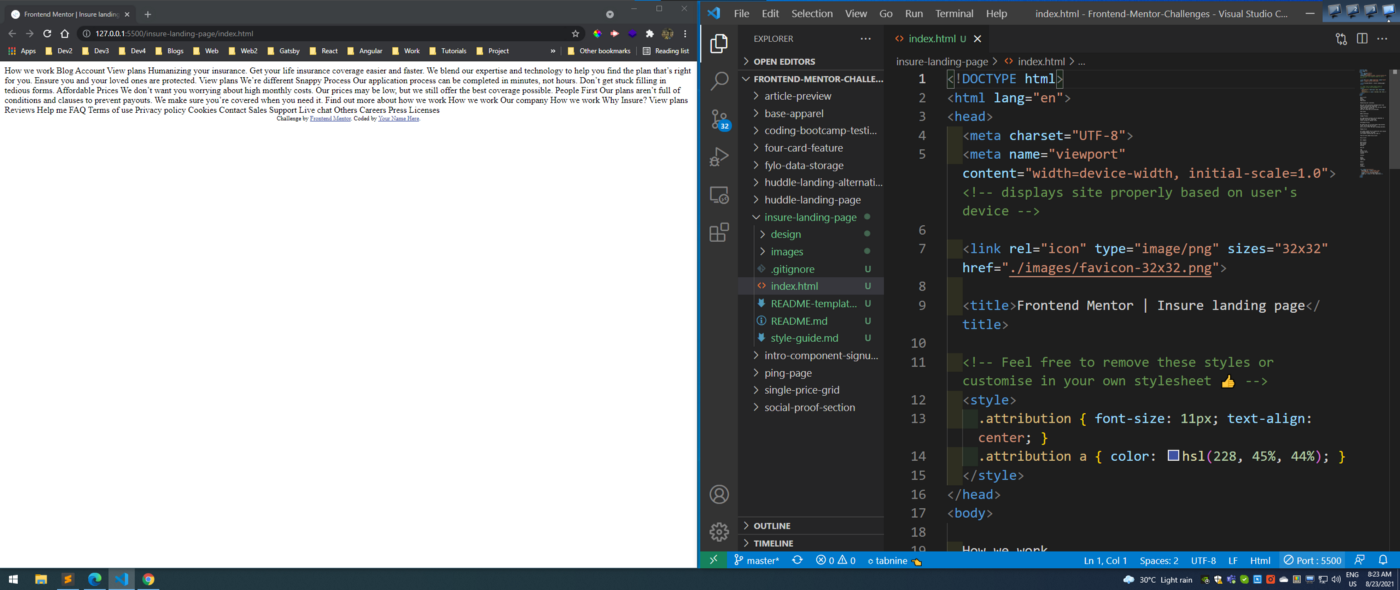Click the remote window indicator in status bar
The width and height of the screenshot is (1400, 590).
tap(713, 561)
